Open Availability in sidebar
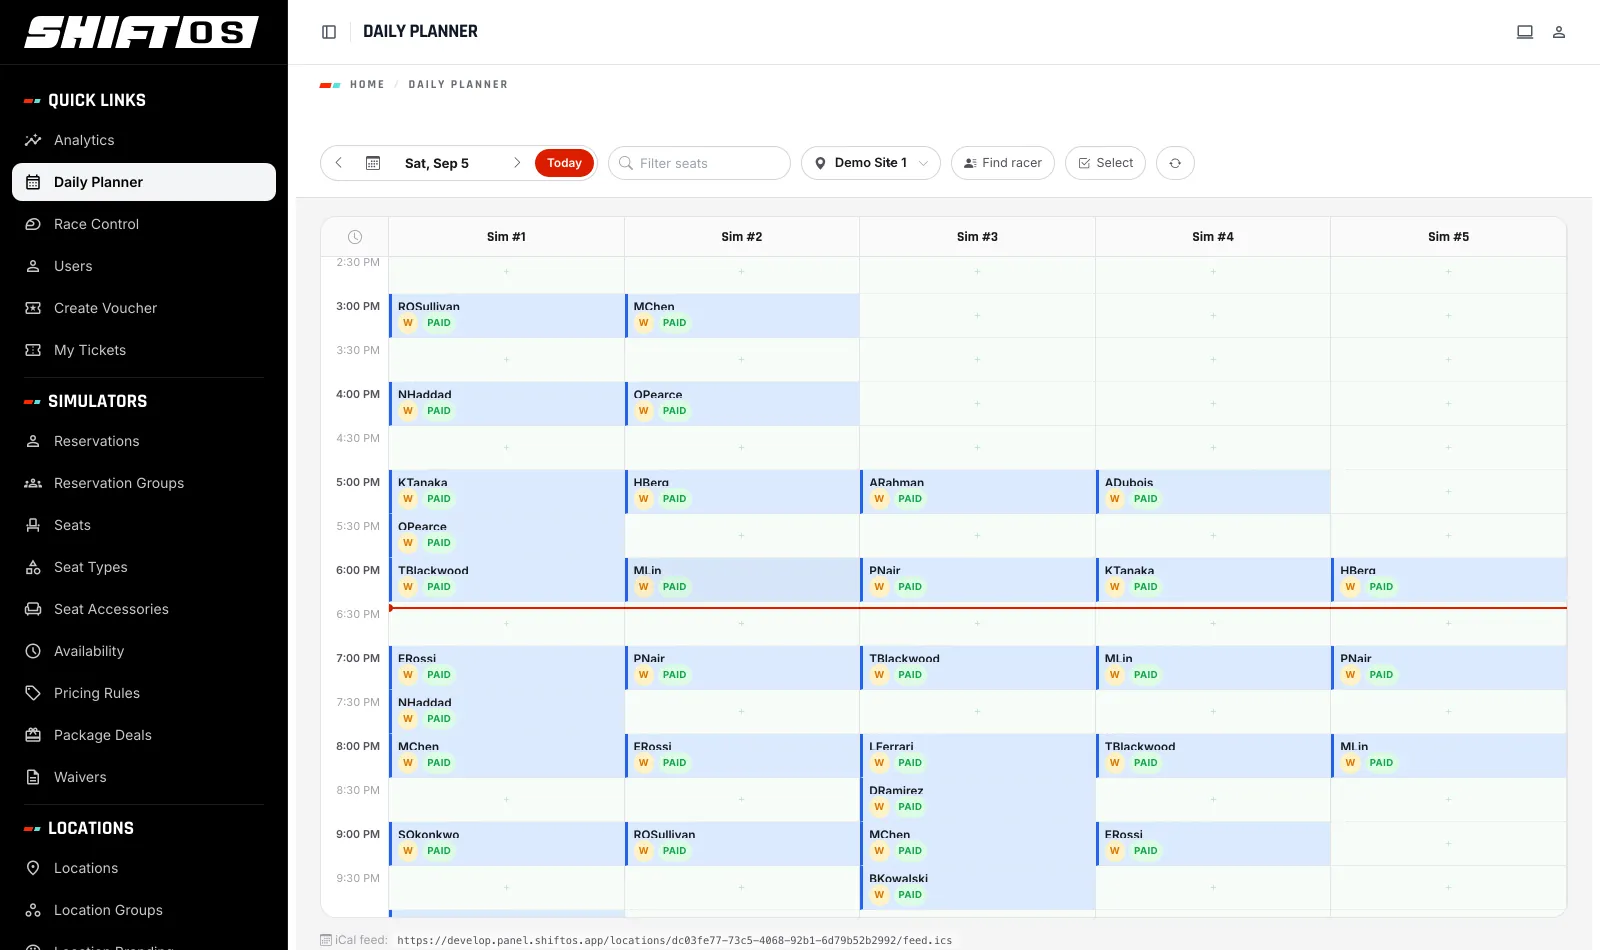1600x950 pixels. click(144, 651)
